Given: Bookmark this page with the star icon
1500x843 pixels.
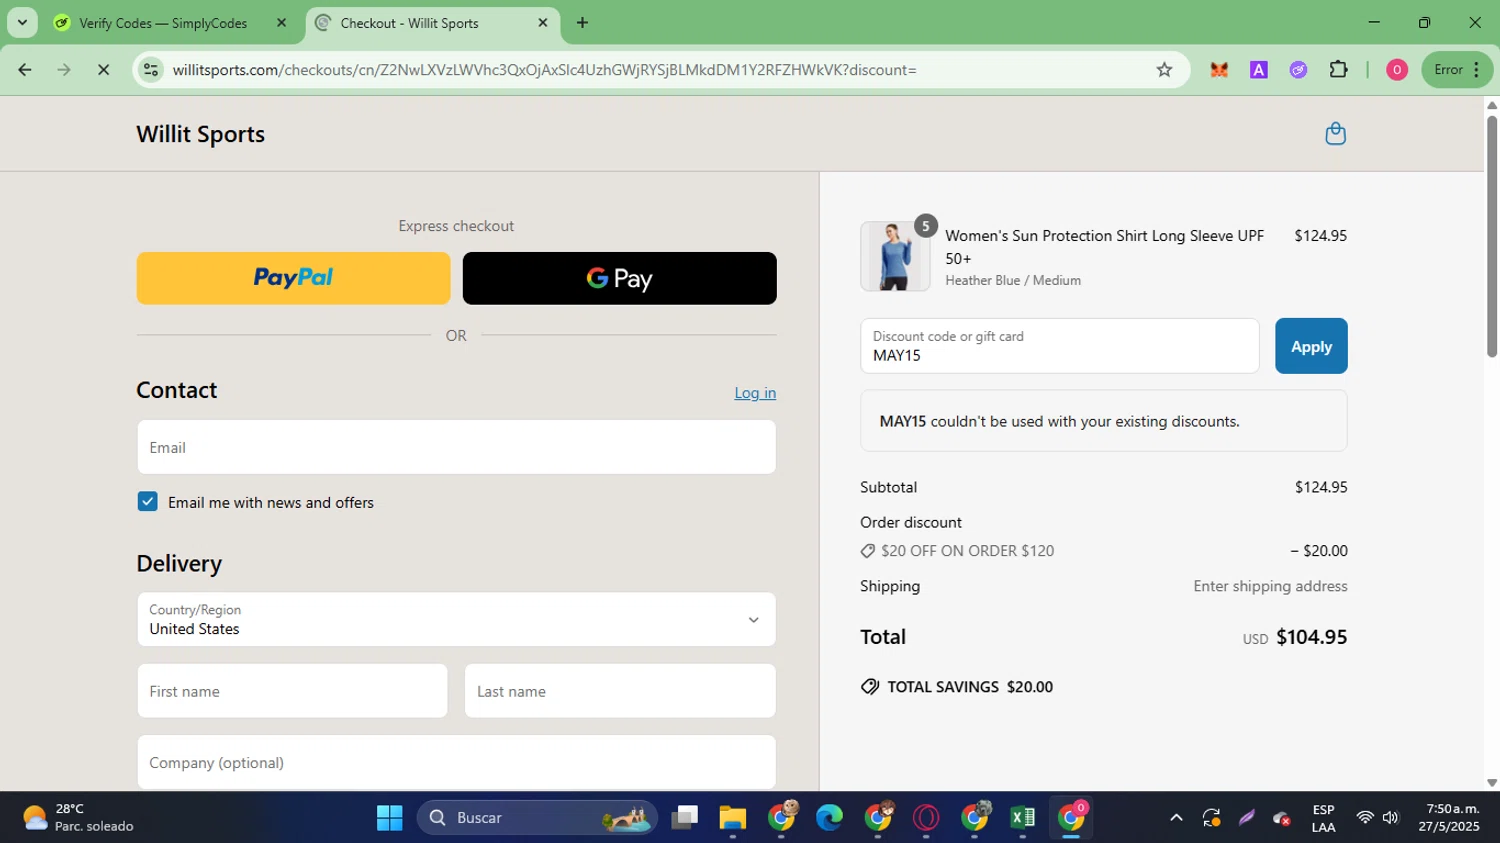Looking at the screenshot, I should 1164,70.
